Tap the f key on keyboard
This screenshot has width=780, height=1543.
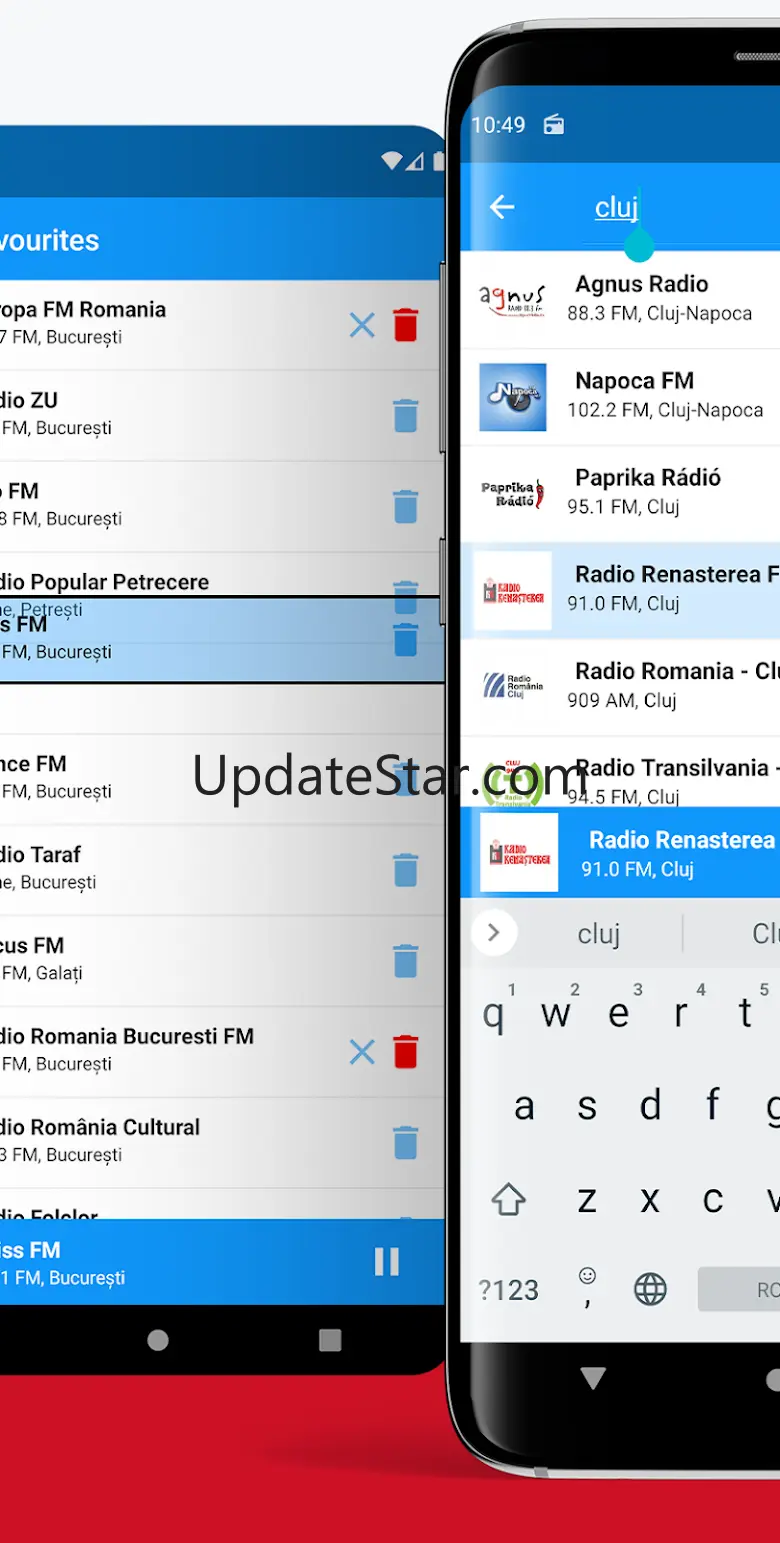coord(713,1106)
